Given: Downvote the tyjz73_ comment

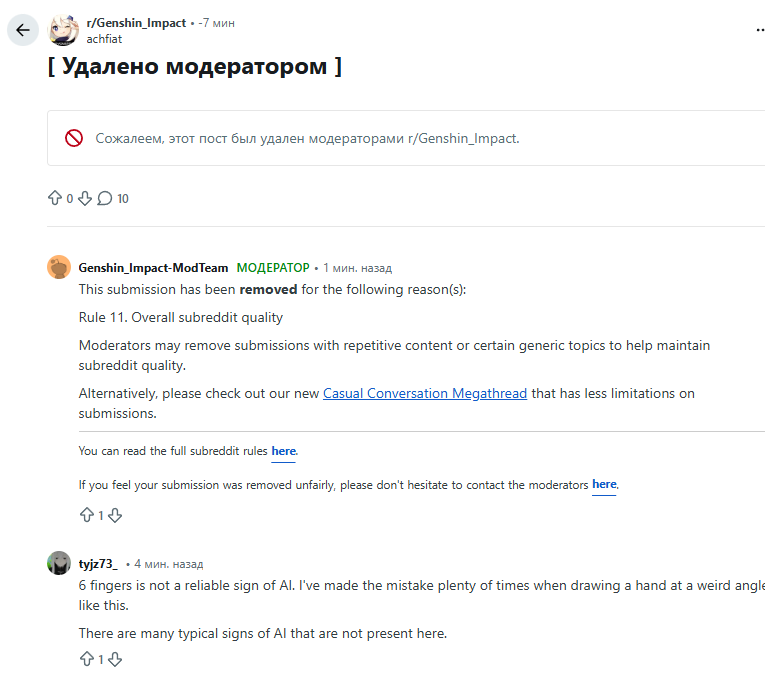Looking at the screenshot, I should 115,659.
